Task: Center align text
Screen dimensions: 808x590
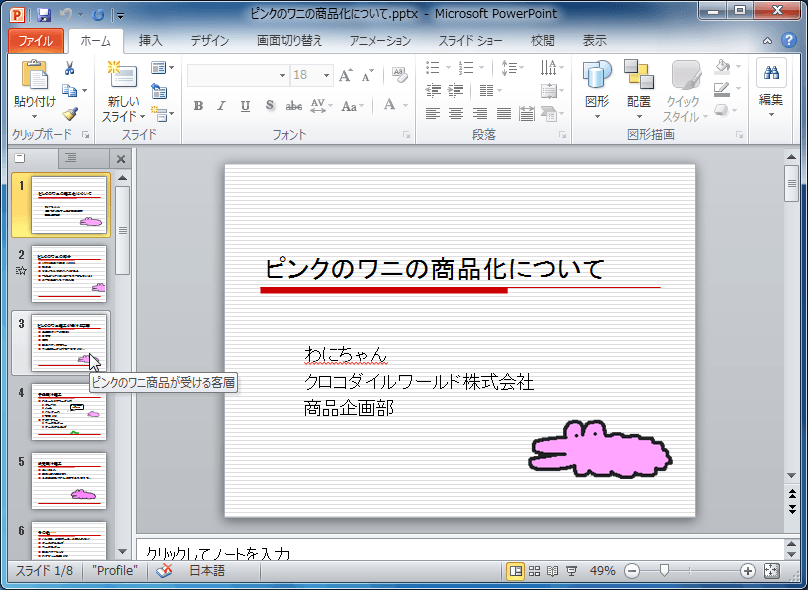Action: pos(456,113)
